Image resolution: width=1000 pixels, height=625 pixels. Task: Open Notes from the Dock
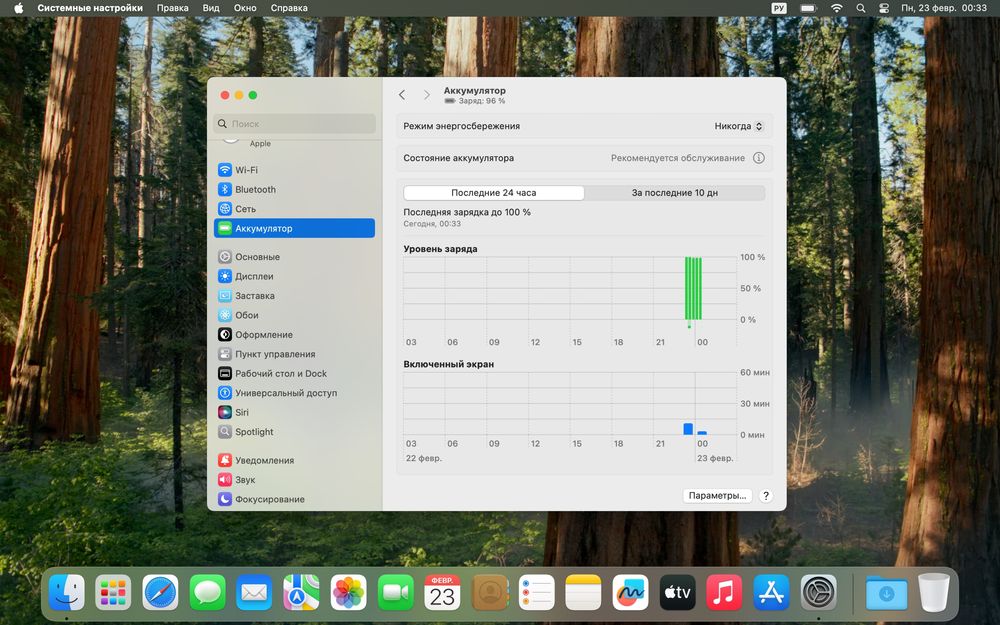point(583,592)
